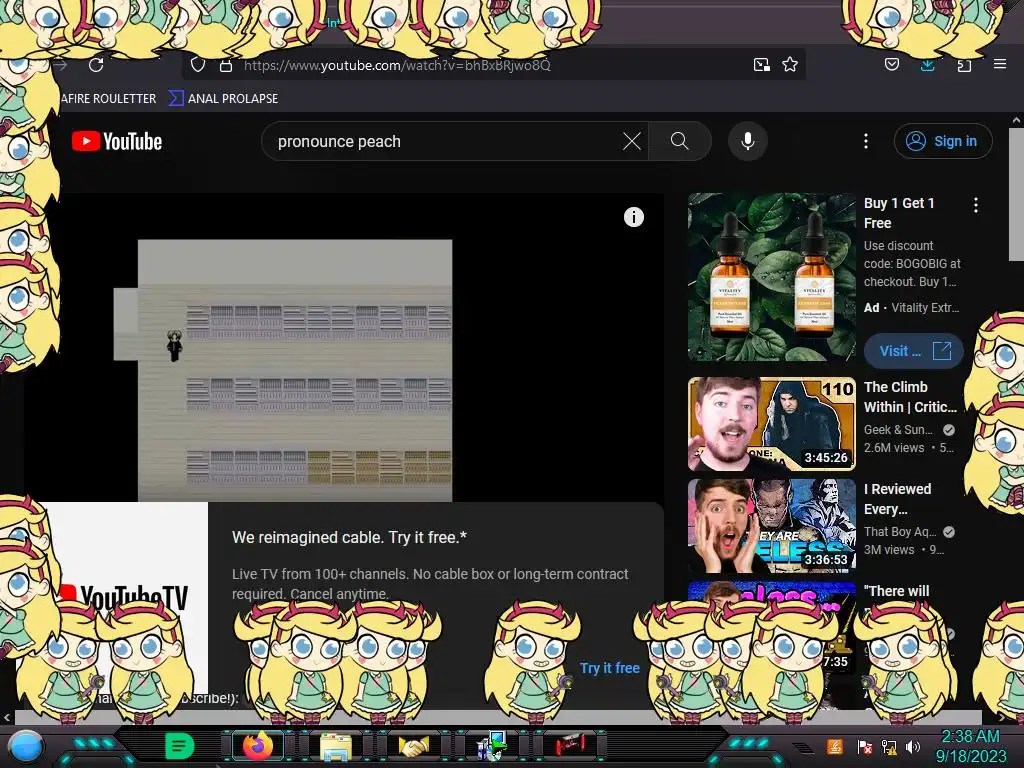Click the Vitality Extr advertiser name
This screenshot has width=1024, height=768.
coord(925,308)
